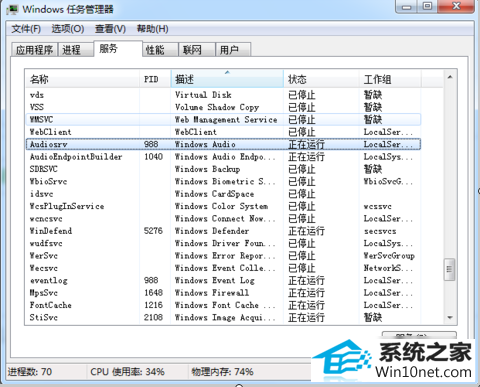
Task: Click the Virtual Disk description cell
Action: coord(203,95)
